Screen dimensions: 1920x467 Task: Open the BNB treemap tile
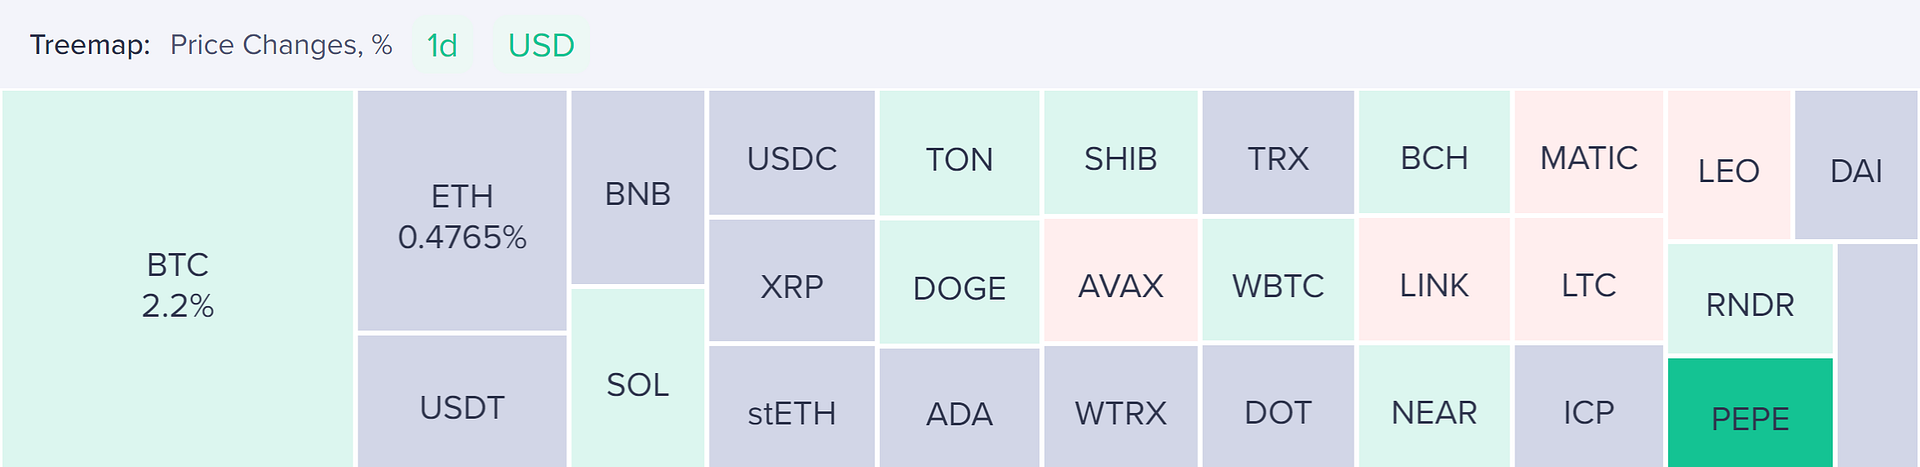pyautogui.click(x=638, y=188)
